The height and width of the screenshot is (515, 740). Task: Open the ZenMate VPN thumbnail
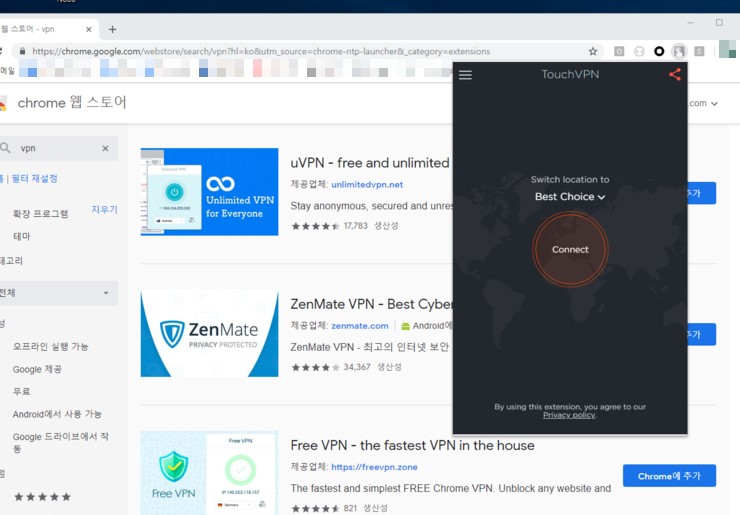pyautogui.click(x=210, y=333)
